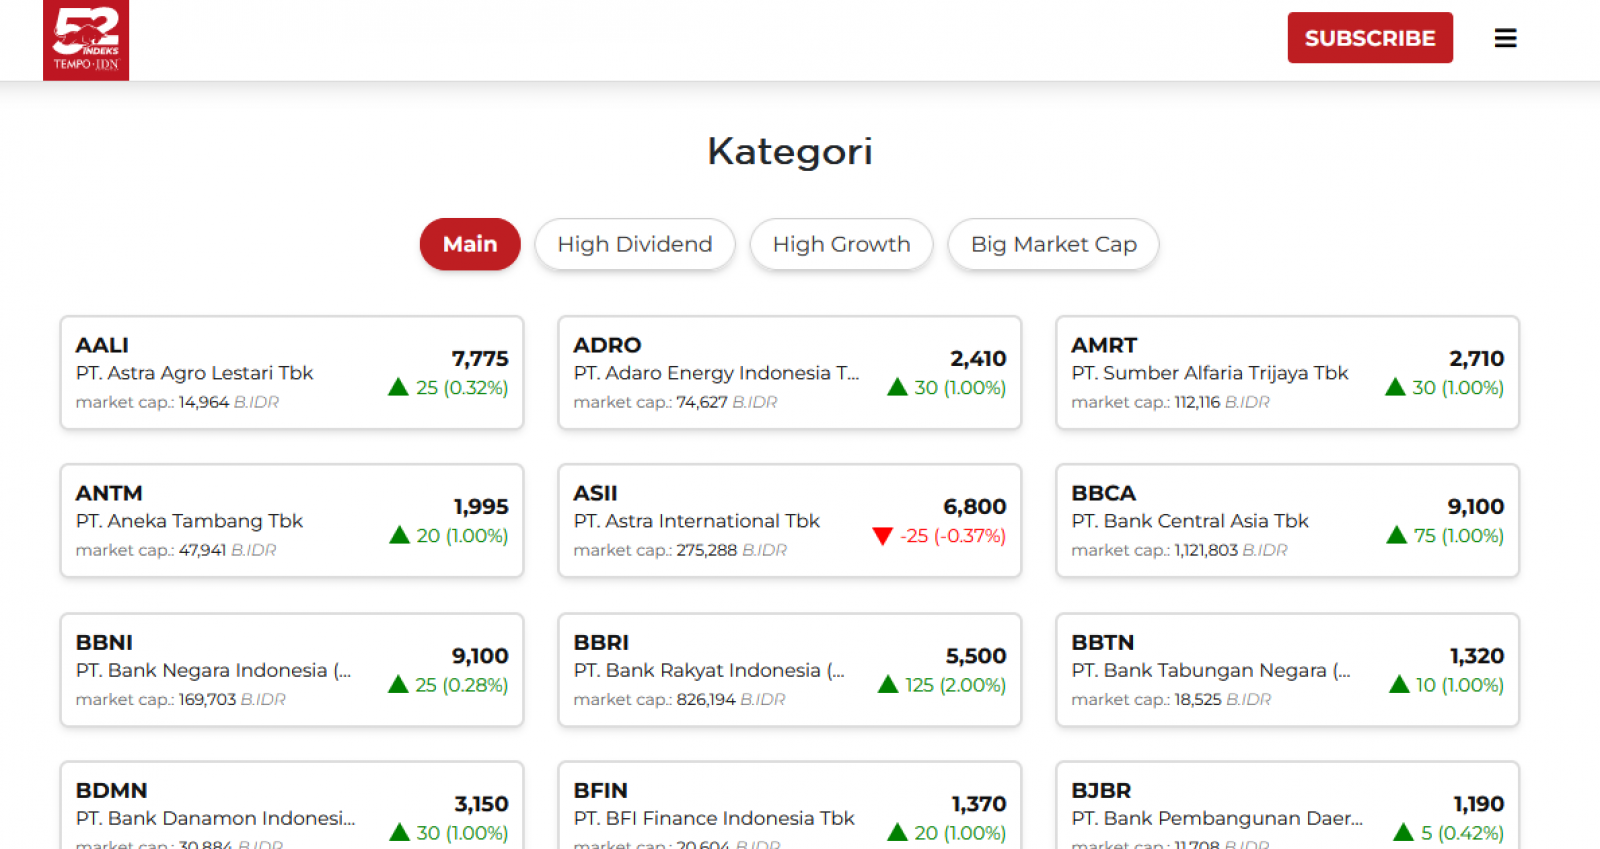Open the BBRI stock card

pos(790,670)
